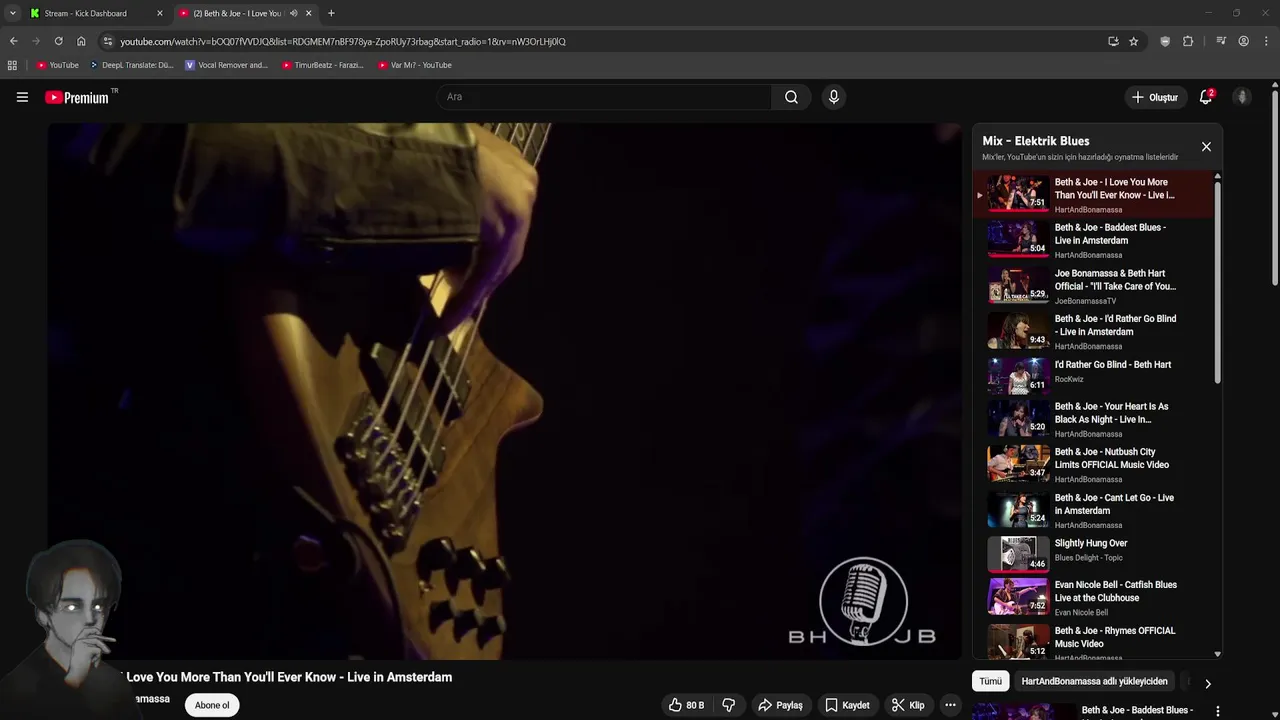The image size is (1280, 720).
Task: Play I'll Take Care of You thumbnail
Action: pos(1018,285)
